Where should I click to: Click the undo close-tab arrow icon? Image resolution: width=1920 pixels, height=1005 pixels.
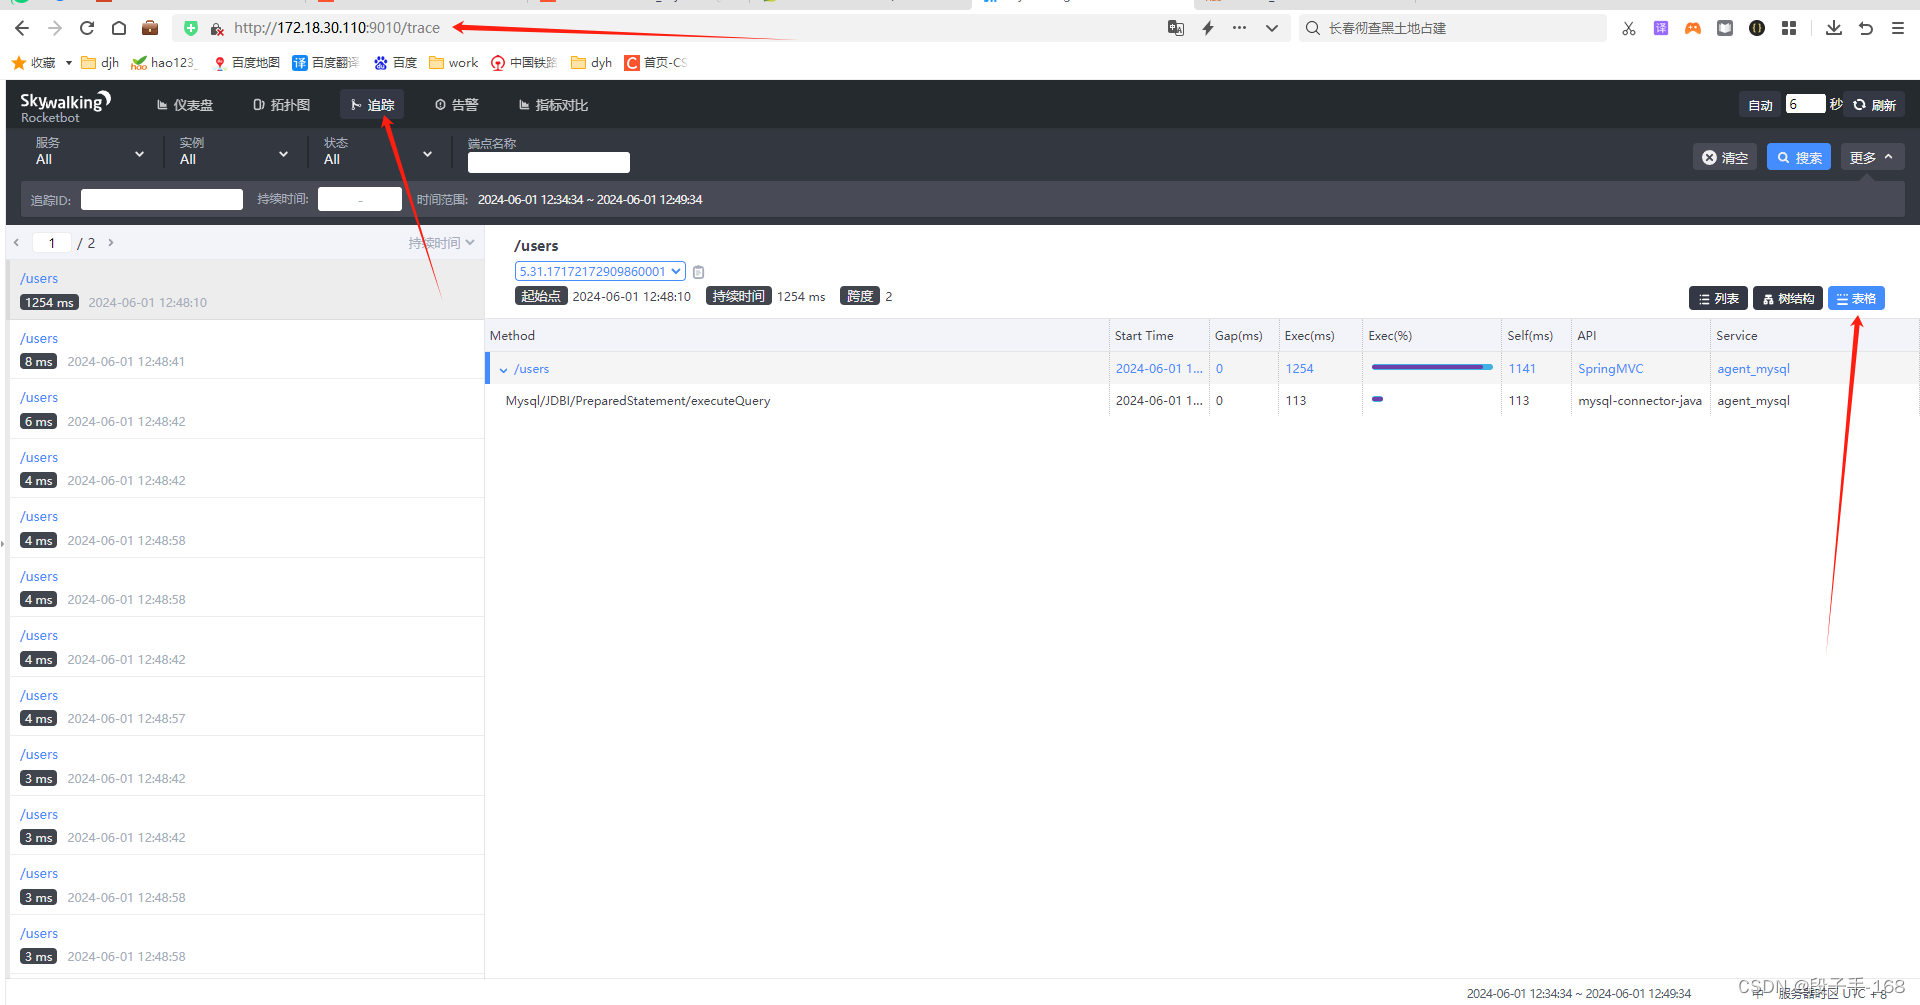coord(1866,28)
